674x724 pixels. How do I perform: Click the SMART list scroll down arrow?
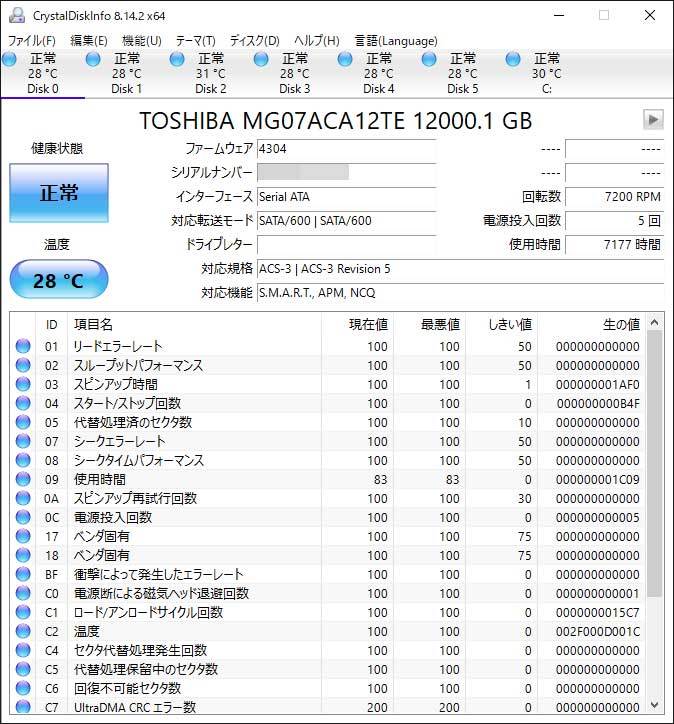coord(654,705)
